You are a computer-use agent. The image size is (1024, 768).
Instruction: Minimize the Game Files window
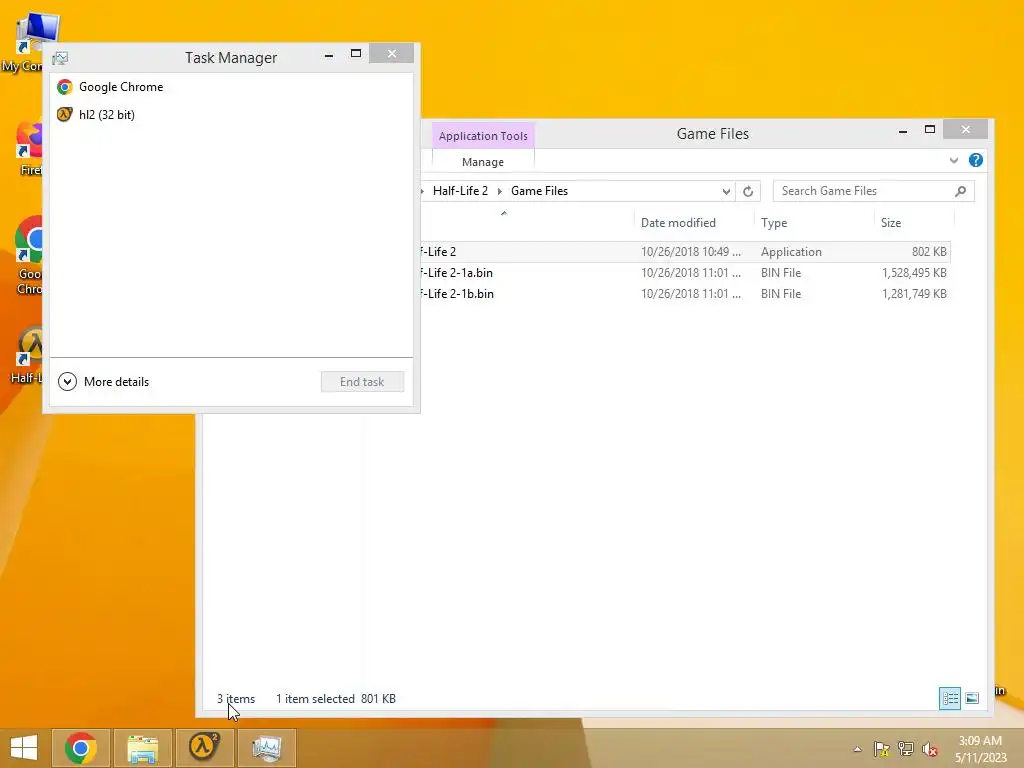[903, 131]
